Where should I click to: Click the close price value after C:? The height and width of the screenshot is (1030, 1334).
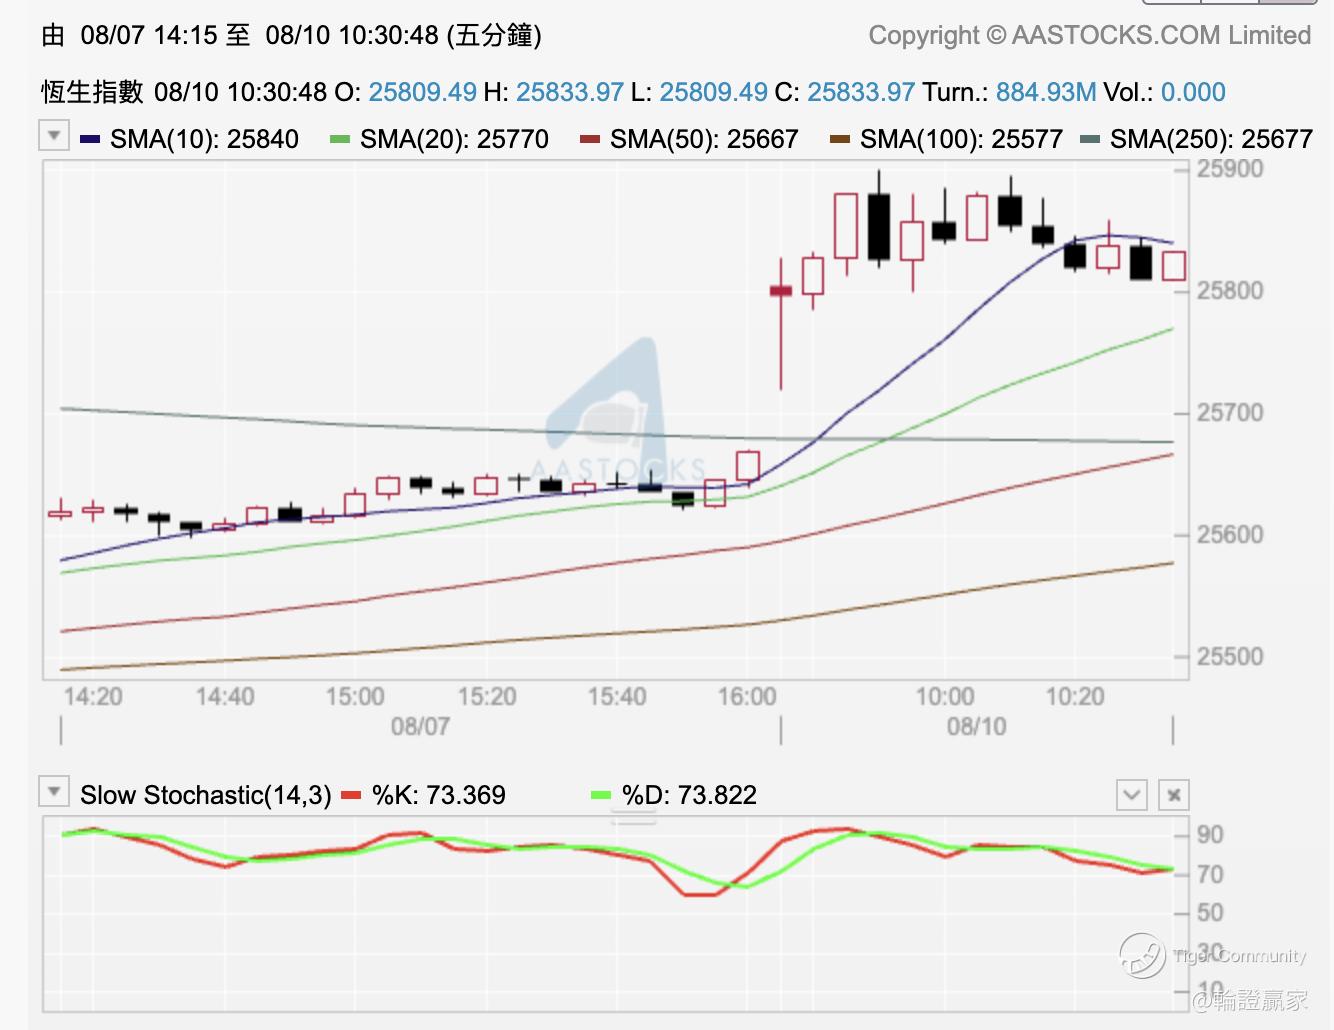861,92
